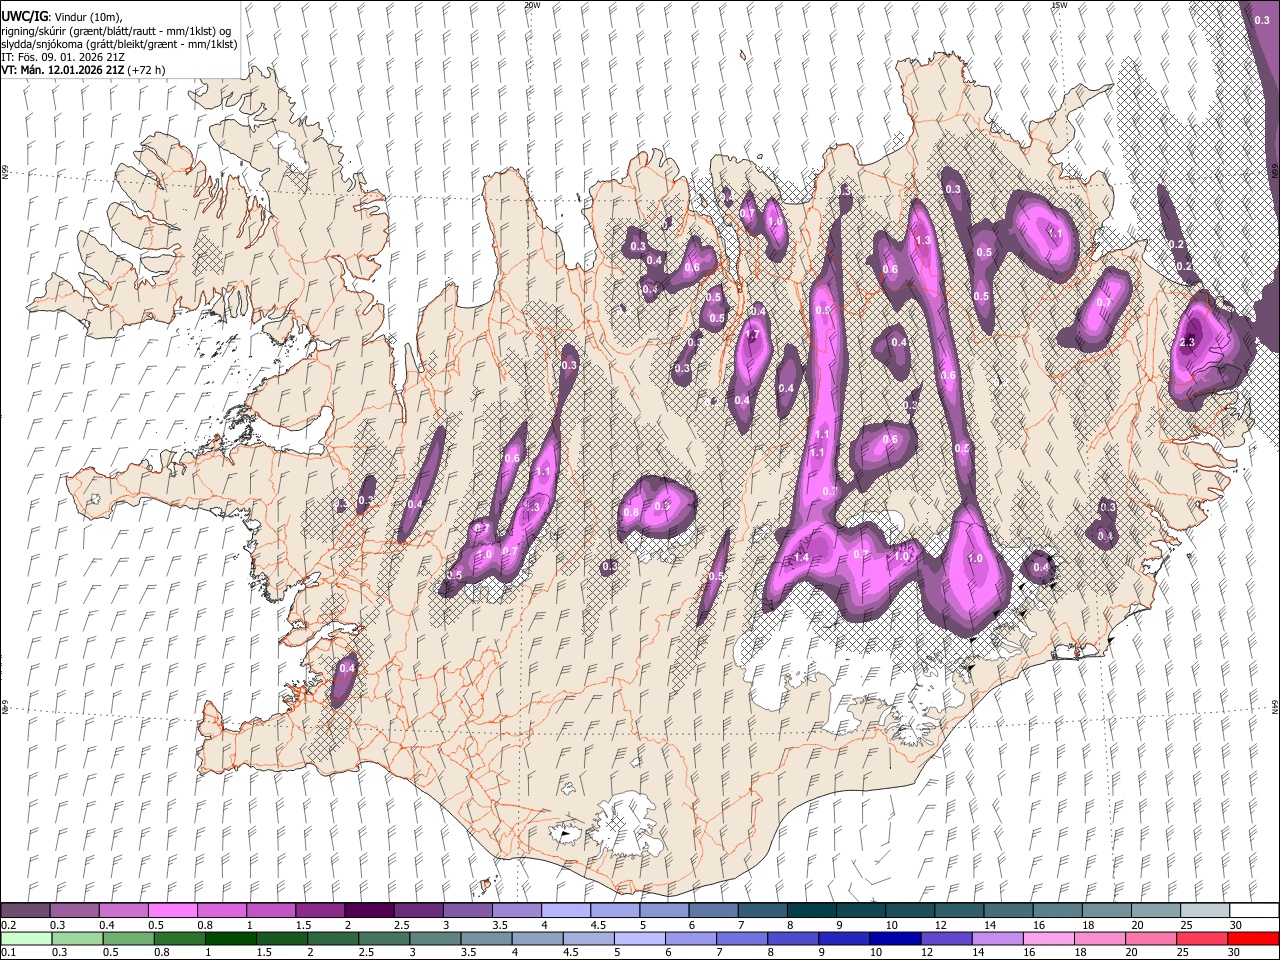1280x960 pixels.
Task: Click the light pink swatch labeled 16 in the green row
Action: coord(1047,938)
